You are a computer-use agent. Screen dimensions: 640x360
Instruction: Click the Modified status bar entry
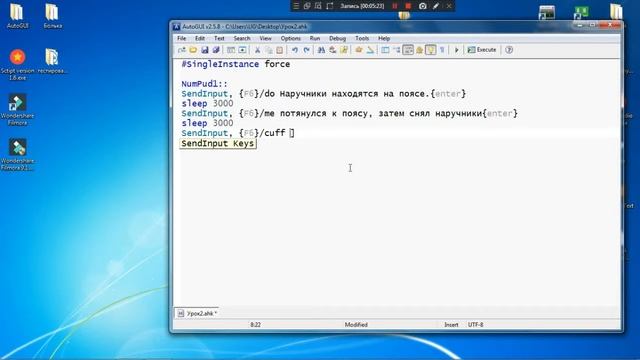(356, 325)
